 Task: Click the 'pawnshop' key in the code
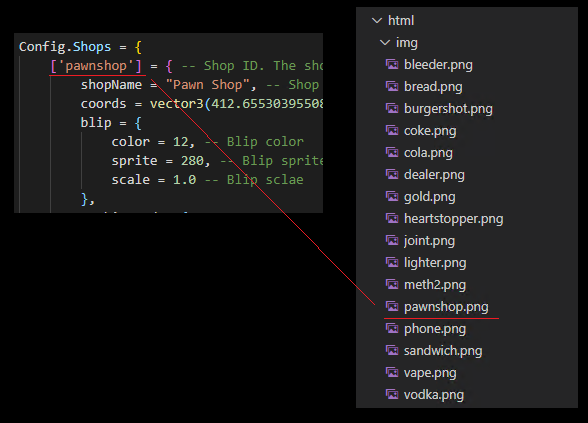pos(96,66)
